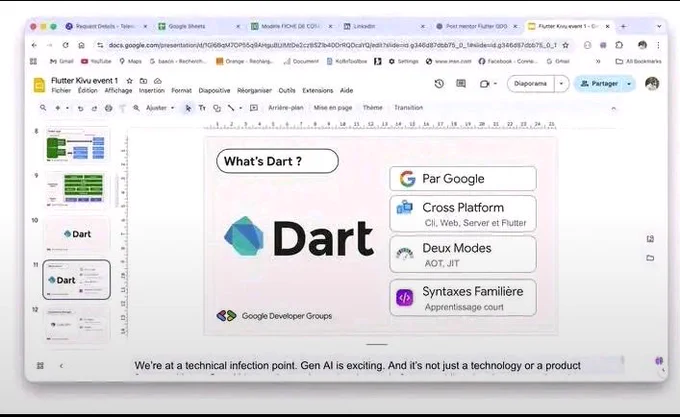The image size is (680, 417).
Task: Select the line tool
Action: (x=231, y=108)
